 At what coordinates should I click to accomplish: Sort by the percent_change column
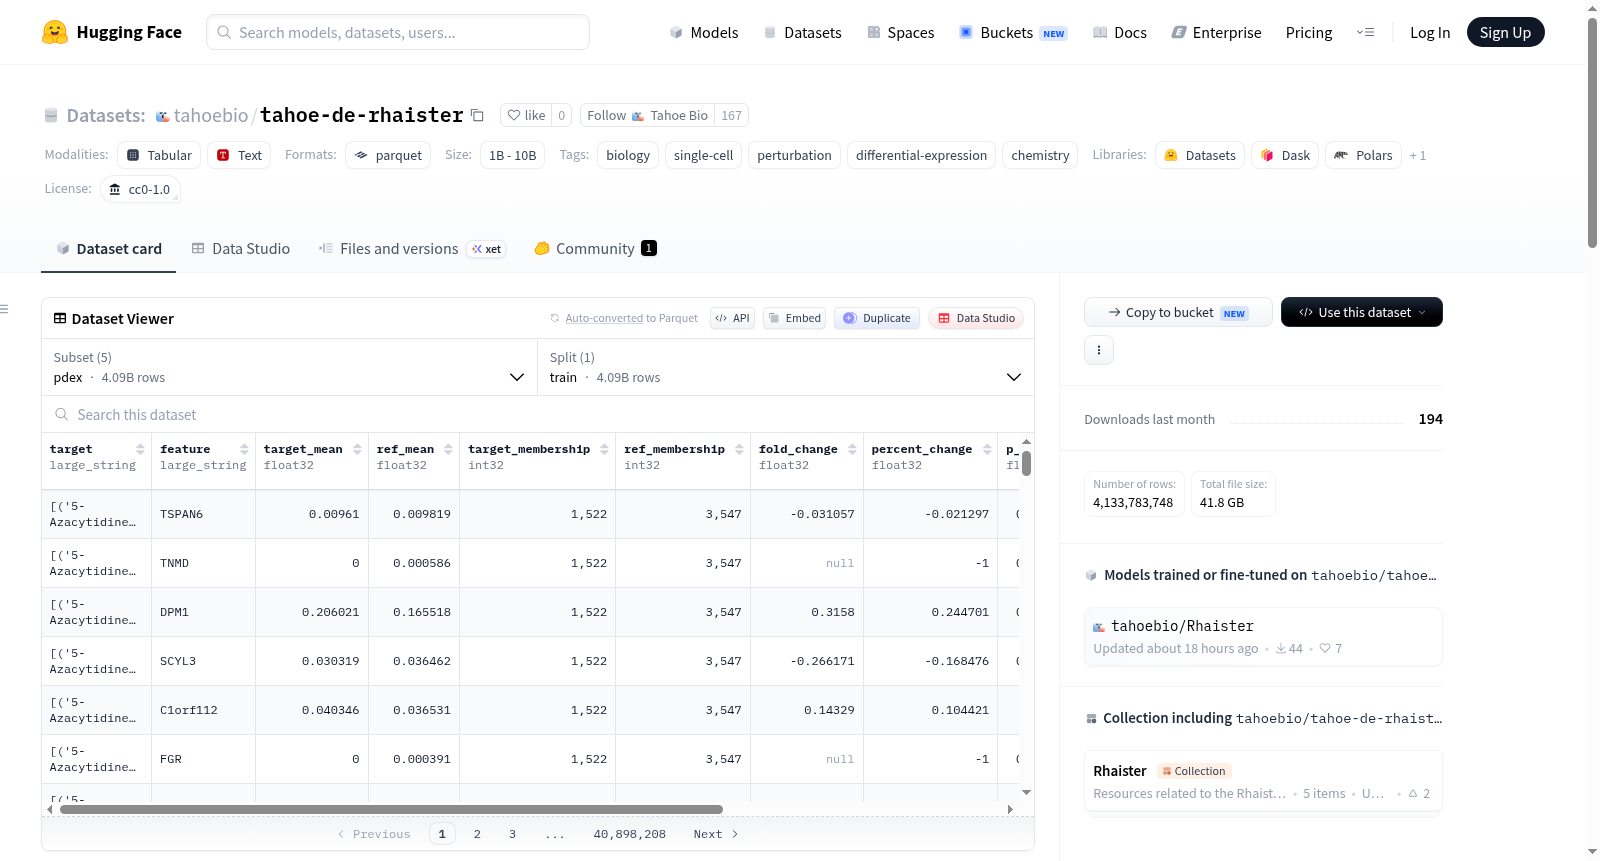click(x=987, y=449)
